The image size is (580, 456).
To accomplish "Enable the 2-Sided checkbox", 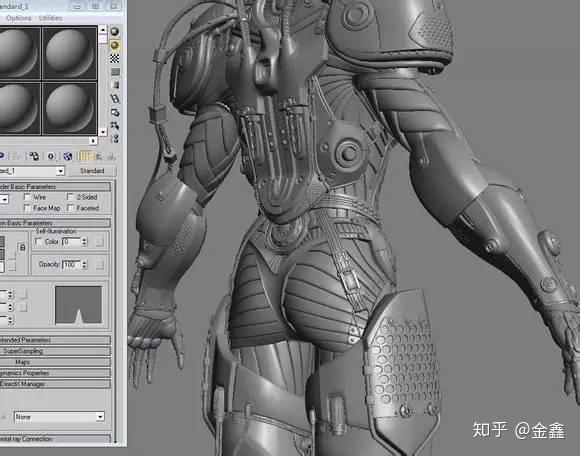I will [70, 197].
